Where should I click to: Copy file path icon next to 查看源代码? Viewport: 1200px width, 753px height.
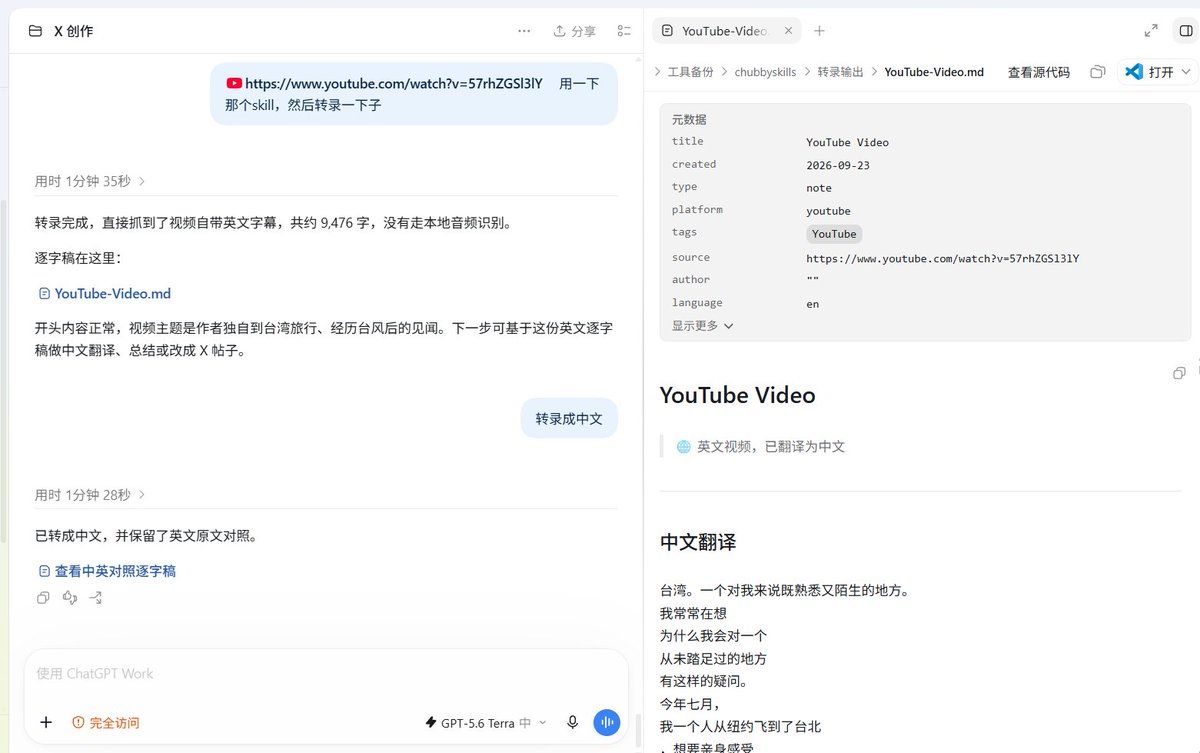coord(1098,72)
